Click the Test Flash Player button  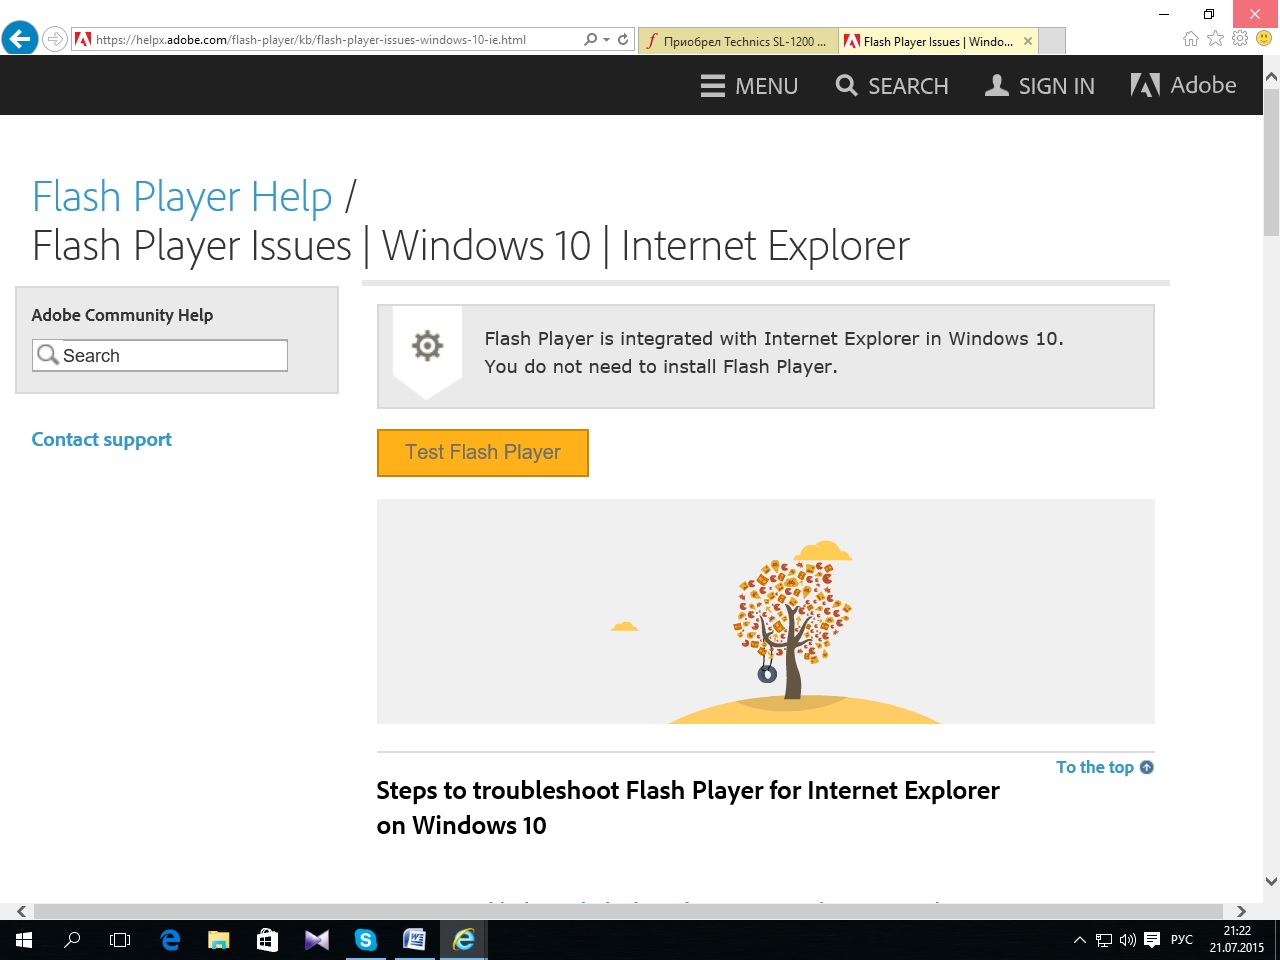point(482,453)
